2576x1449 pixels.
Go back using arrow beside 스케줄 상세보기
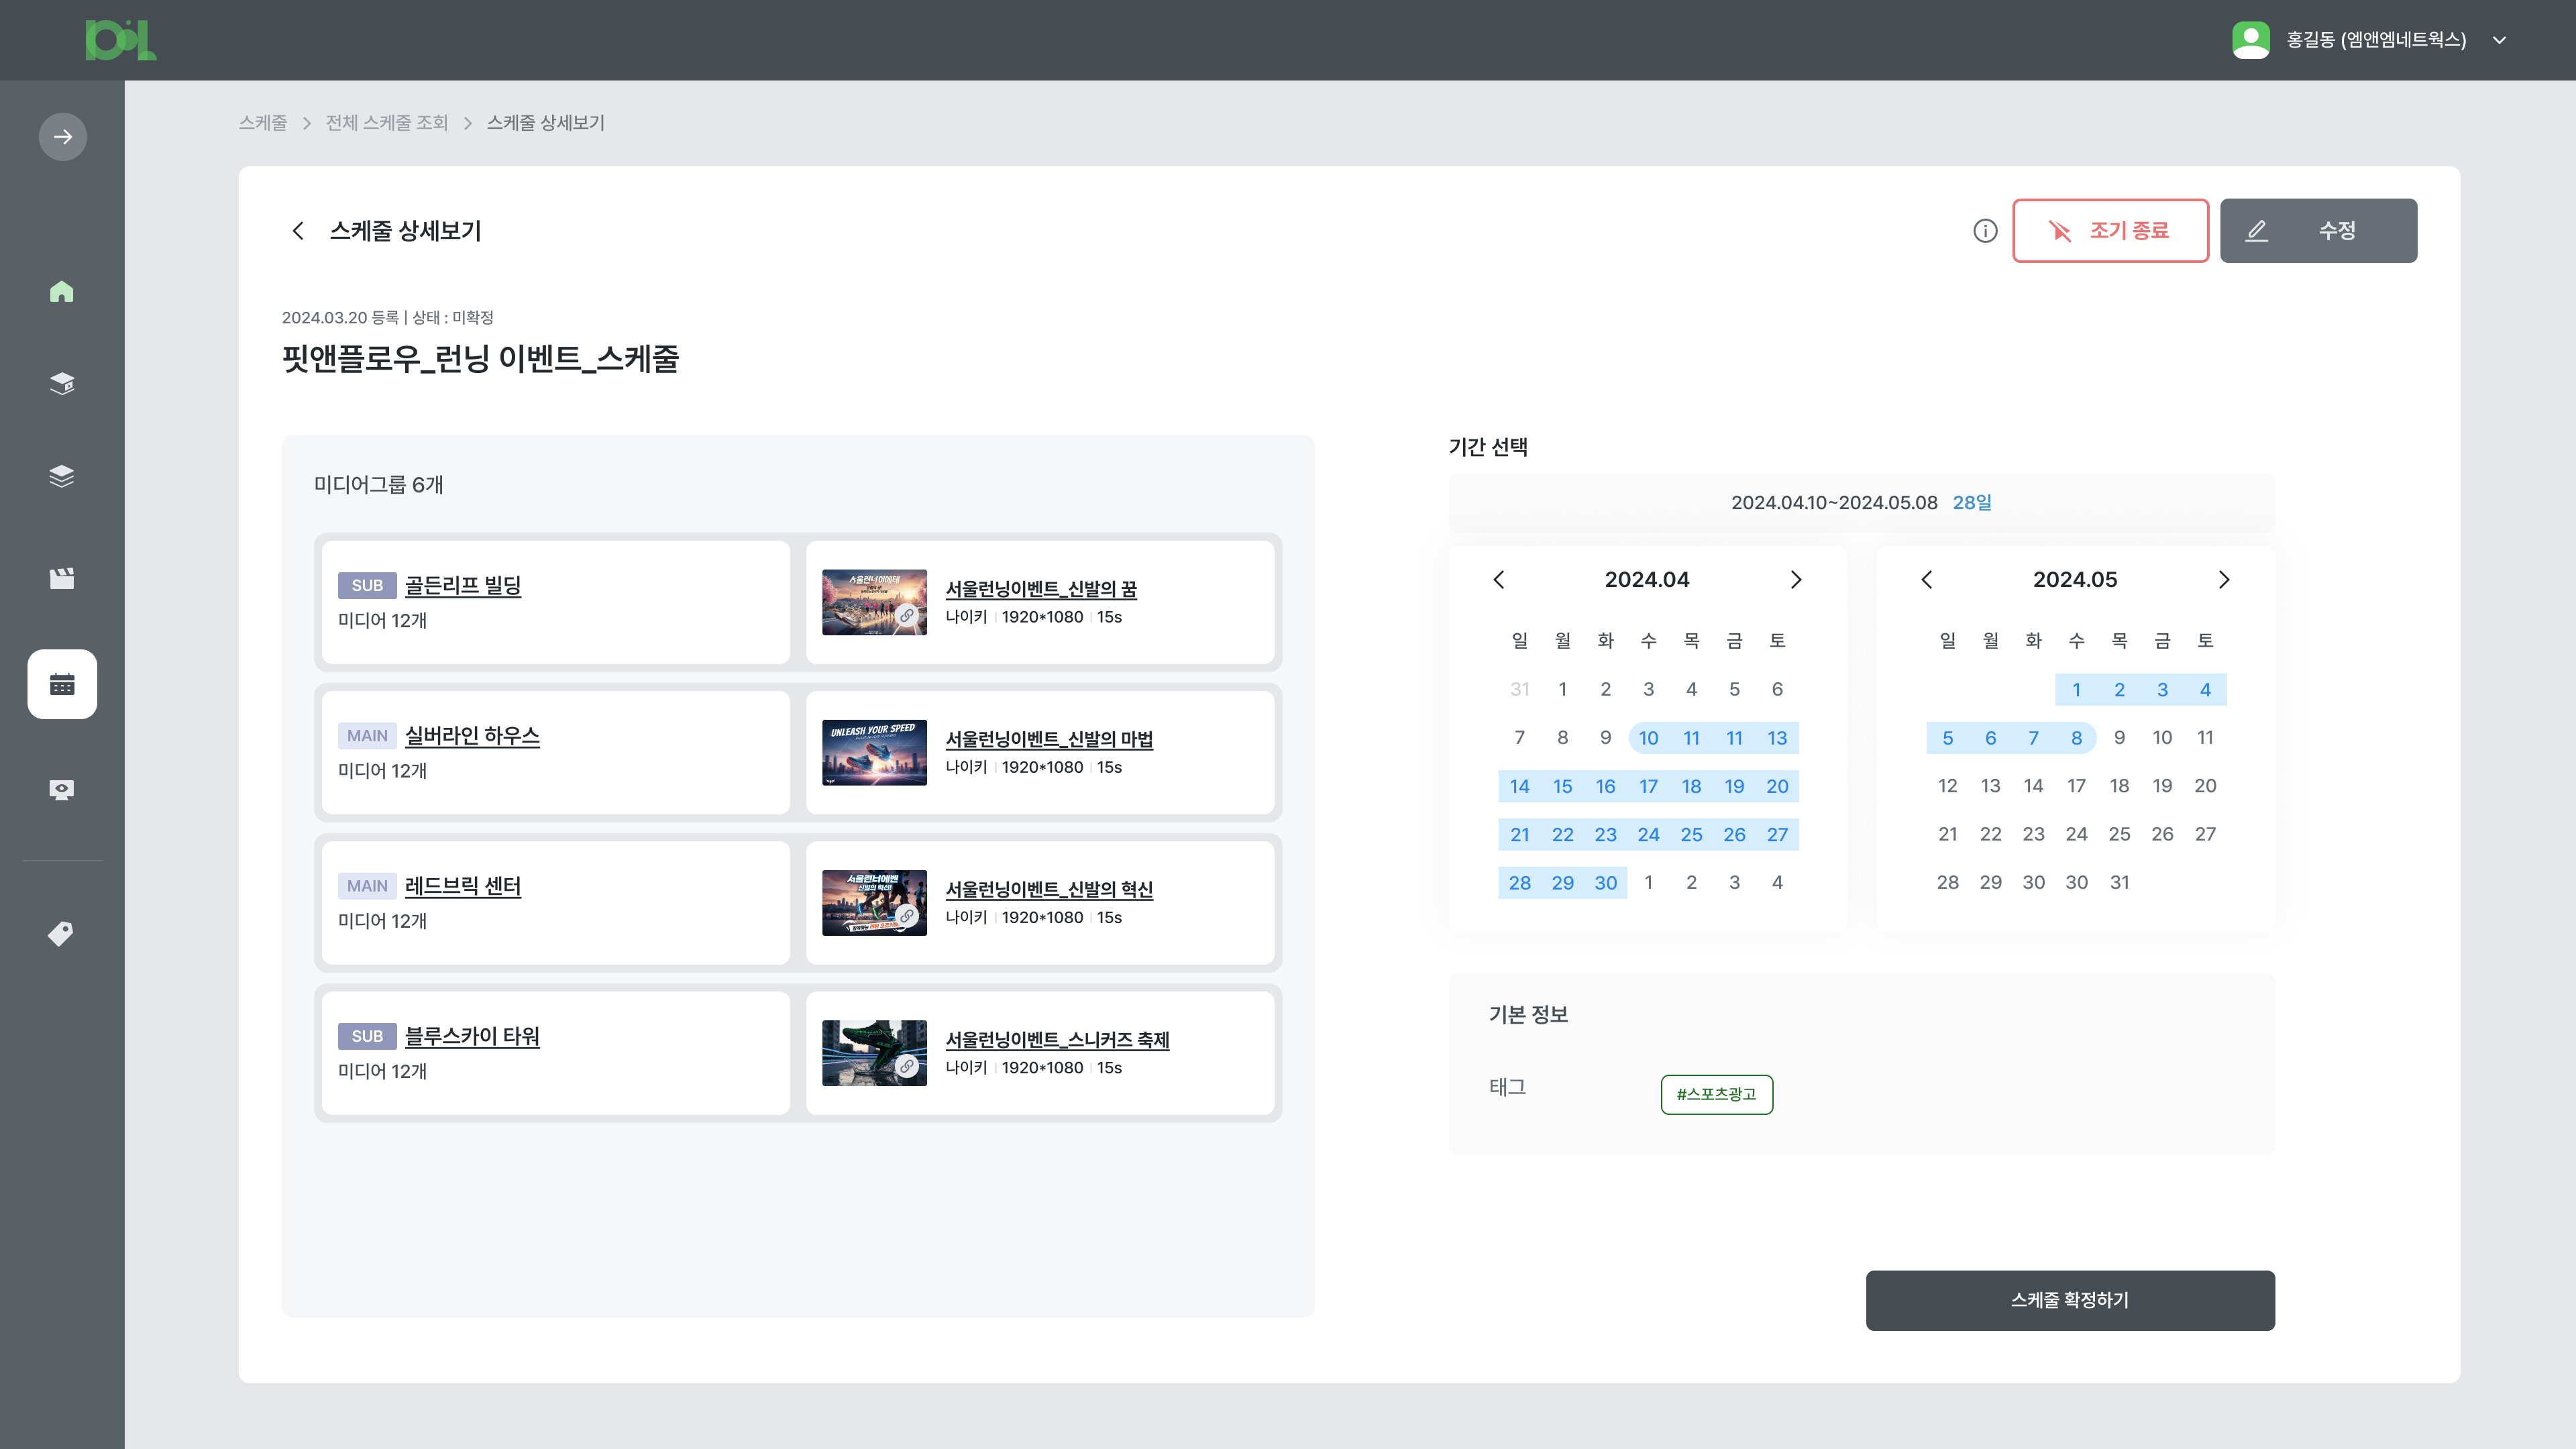298,231
